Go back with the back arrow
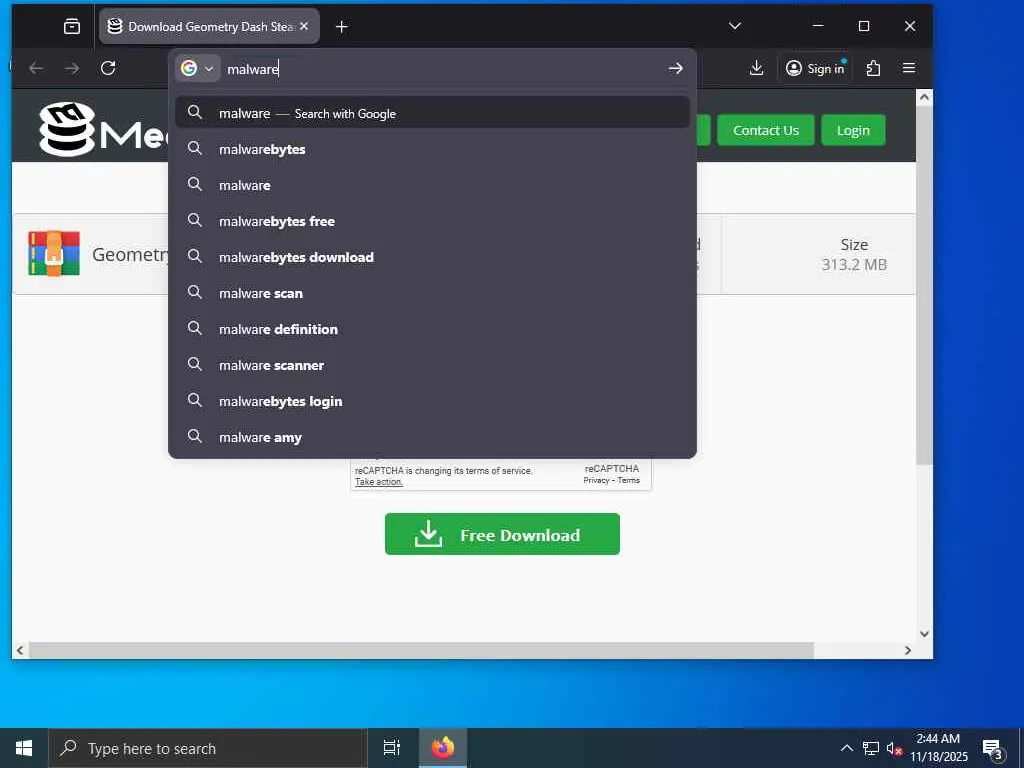1024x768 pixels. (x=37, y=68)
